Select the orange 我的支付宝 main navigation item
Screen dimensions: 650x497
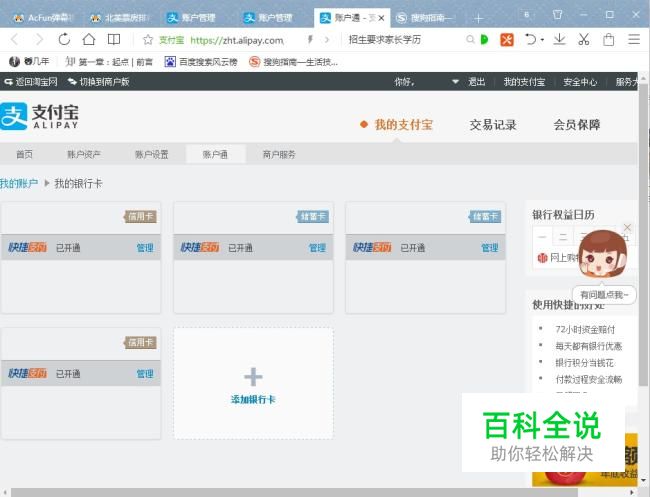click(x=403, y=125)
